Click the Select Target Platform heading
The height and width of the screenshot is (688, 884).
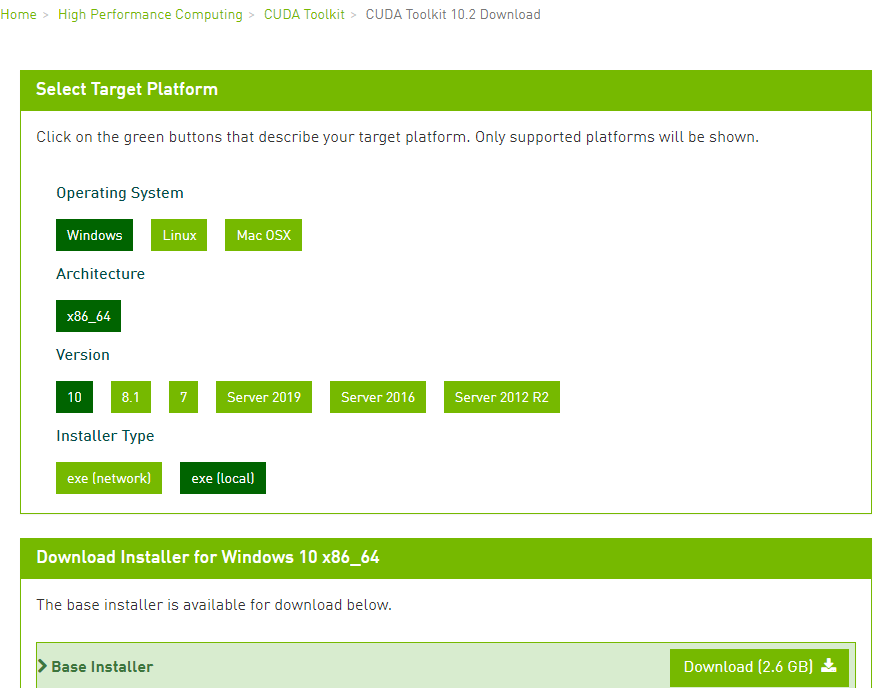(127, 90)
